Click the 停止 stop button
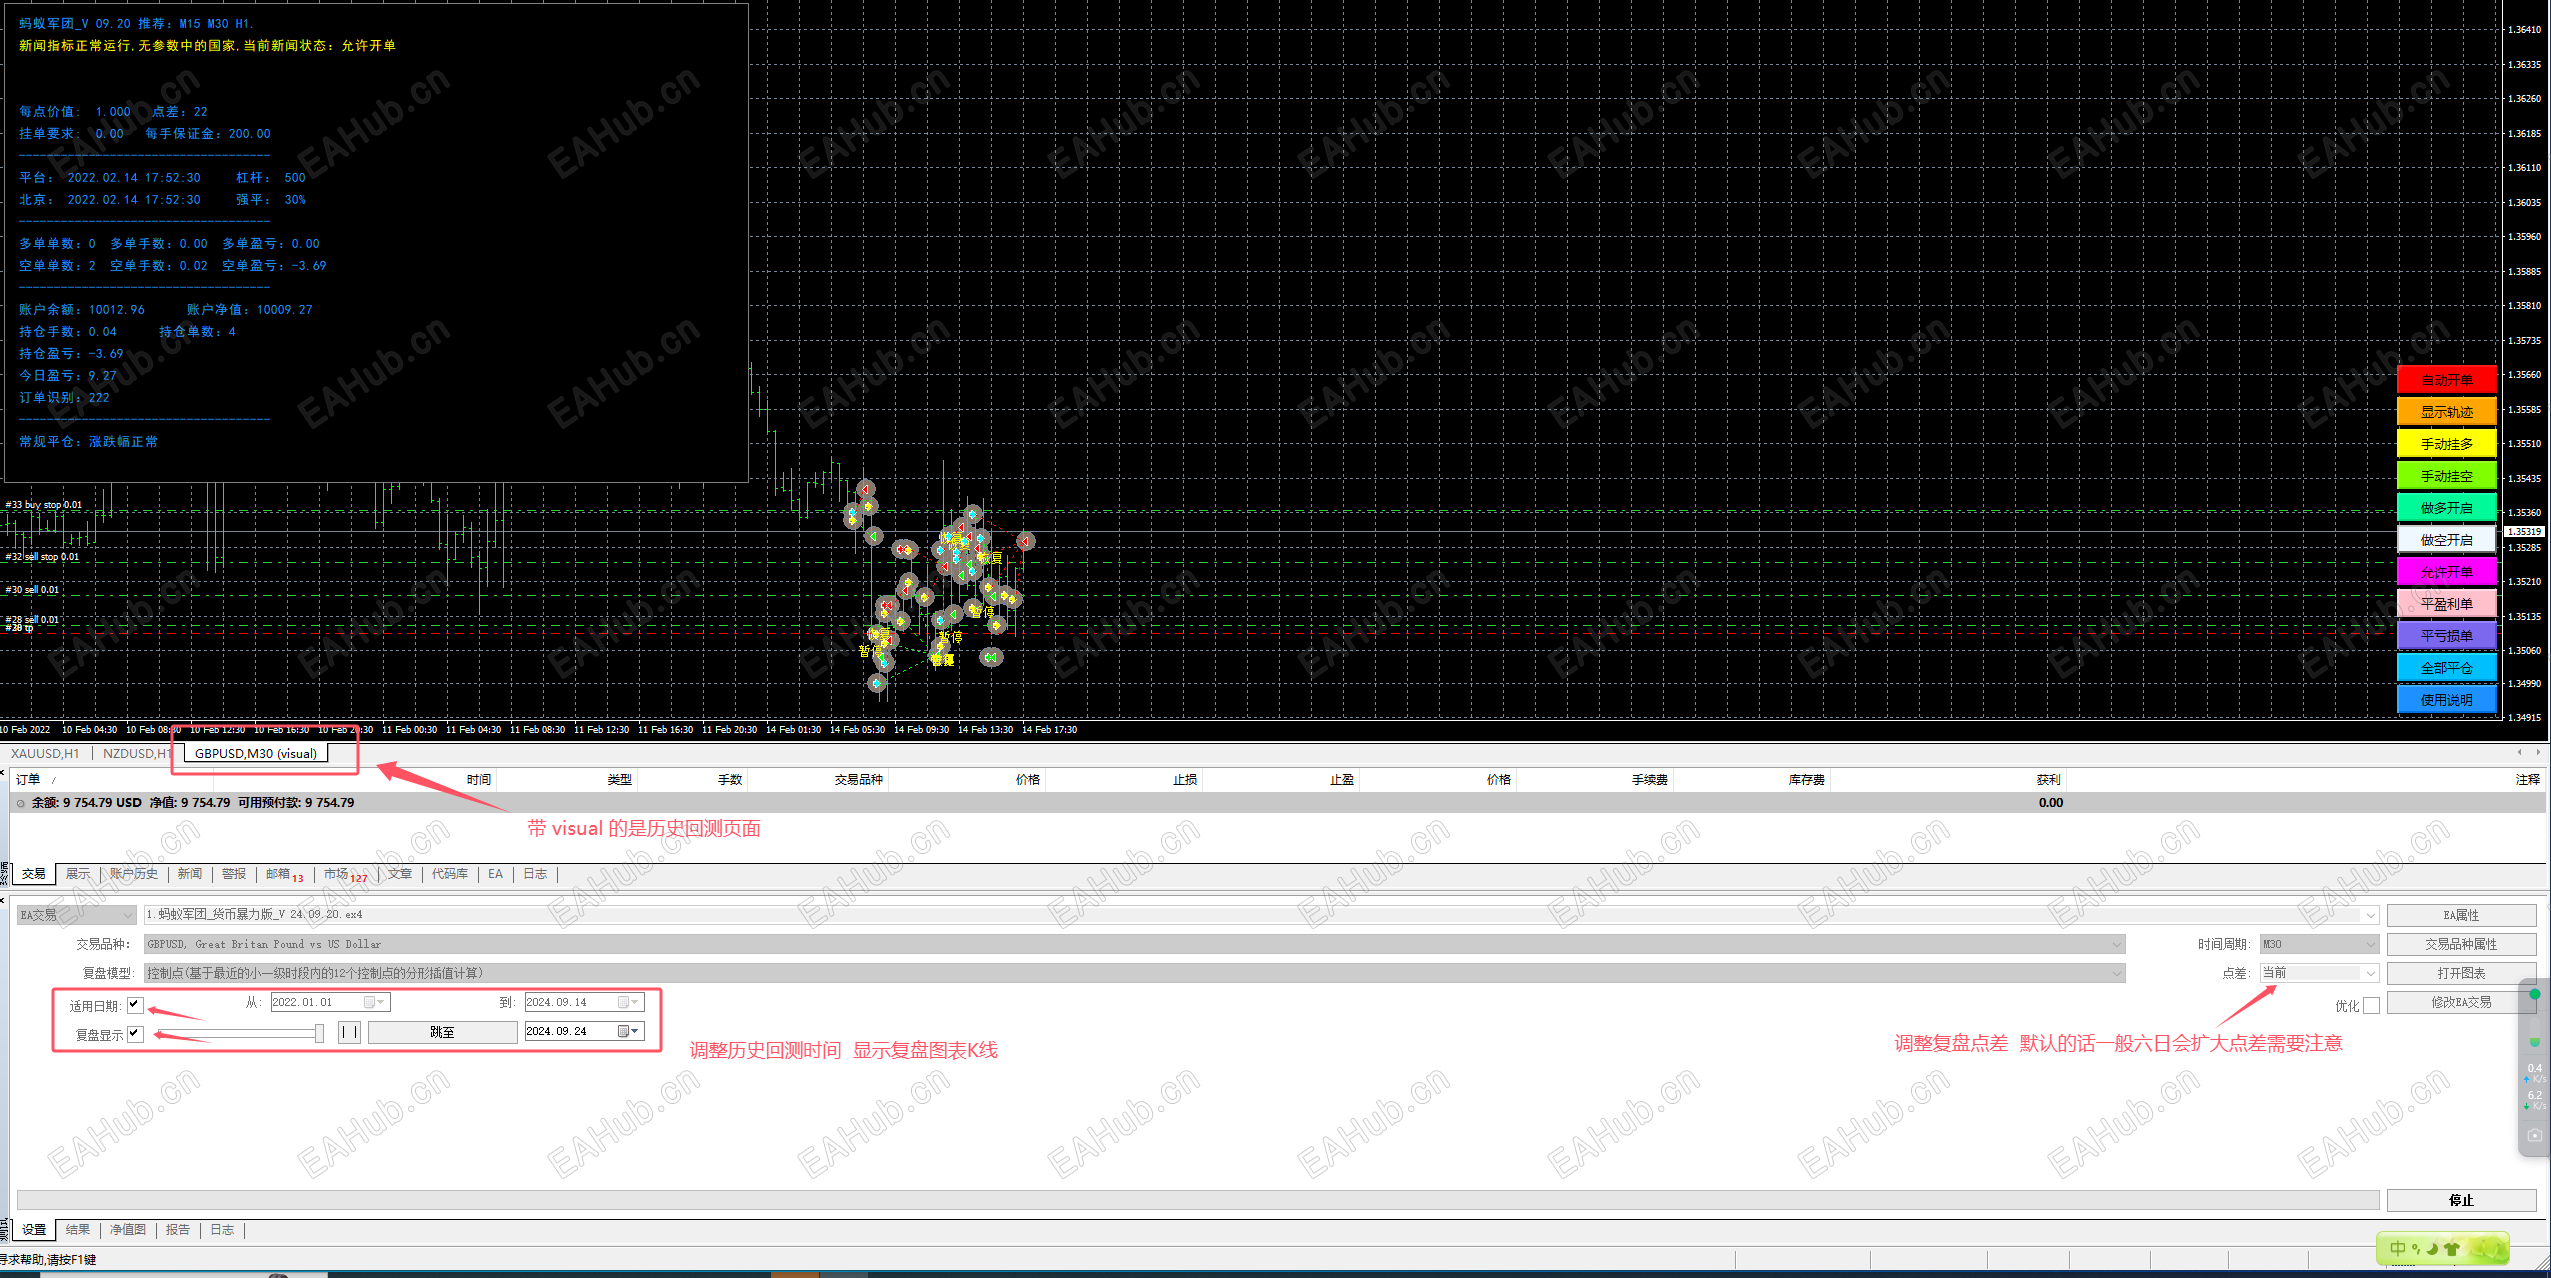The width and height of the screenshot is (2551, 1278). pos(2461,1200)
